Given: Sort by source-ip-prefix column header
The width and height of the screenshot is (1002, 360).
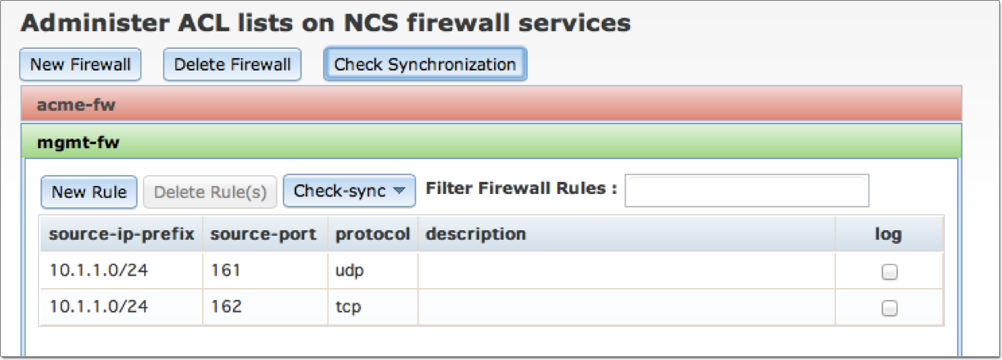Looking at the screenshot, I should tap(121, 234).
